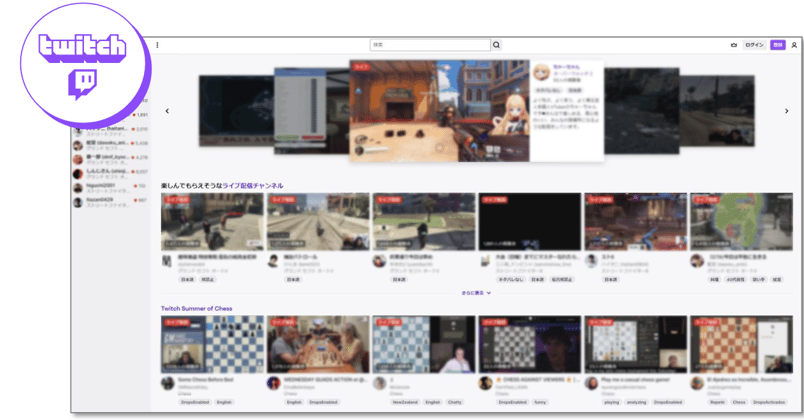
Task: Expand more channels with さらに表示
Action: [x=476, y=293]
